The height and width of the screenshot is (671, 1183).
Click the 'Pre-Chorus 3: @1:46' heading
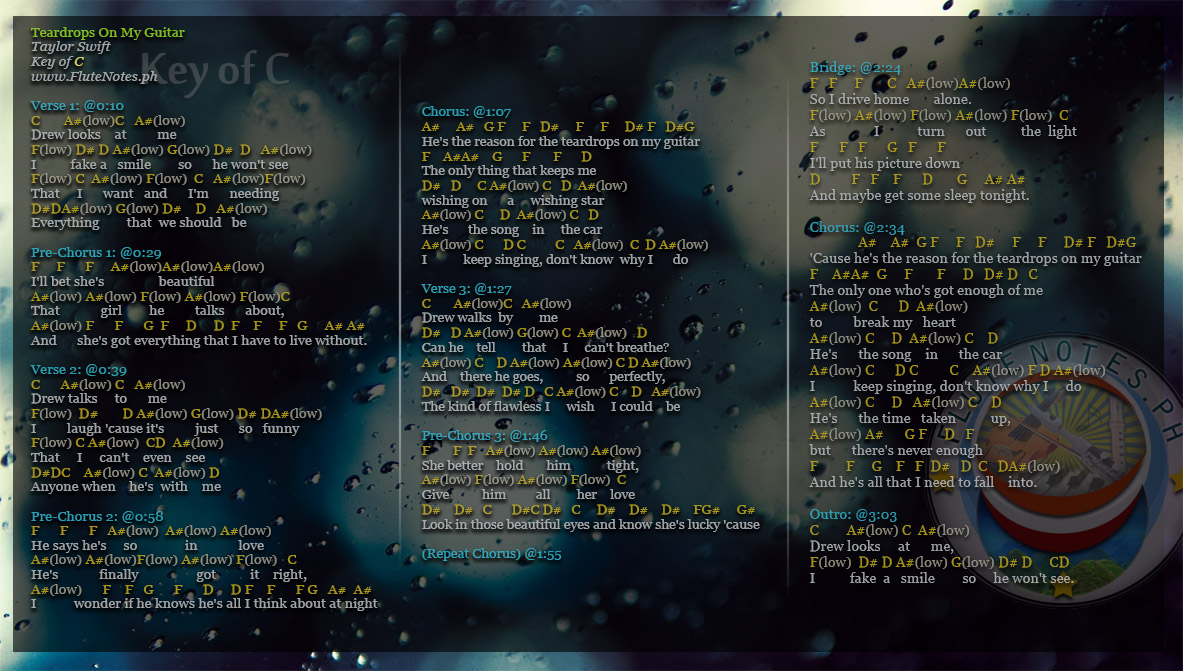[484, 436]
